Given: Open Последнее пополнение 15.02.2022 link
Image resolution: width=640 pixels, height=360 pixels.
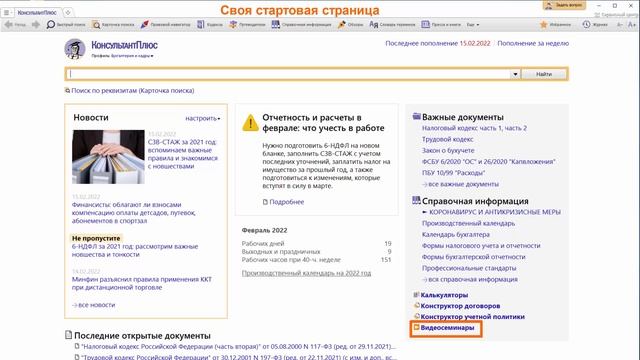Looking at the screenshot, I should tap(438, 43).
